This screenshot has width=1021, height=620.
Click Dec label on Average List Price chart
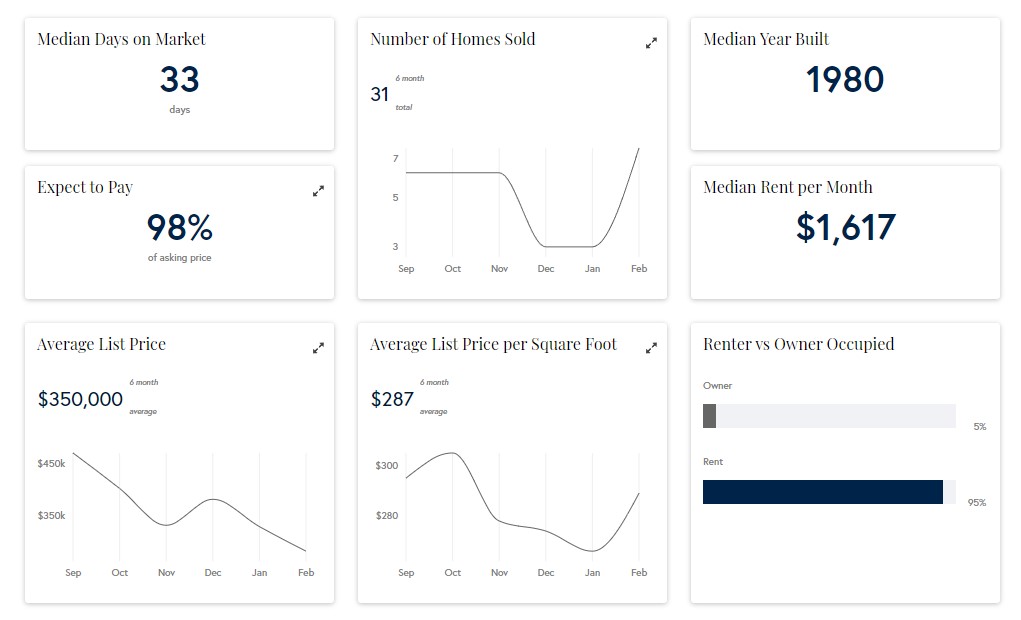213,573
